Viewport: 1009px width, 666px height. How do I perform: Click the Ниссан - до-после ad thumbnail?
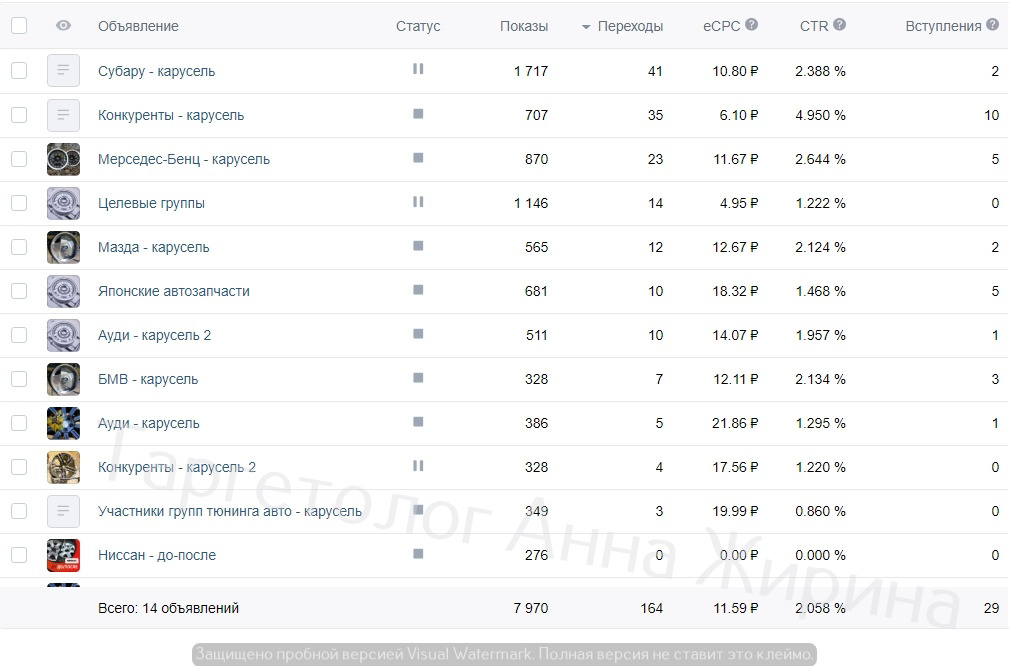pos(63,555)
